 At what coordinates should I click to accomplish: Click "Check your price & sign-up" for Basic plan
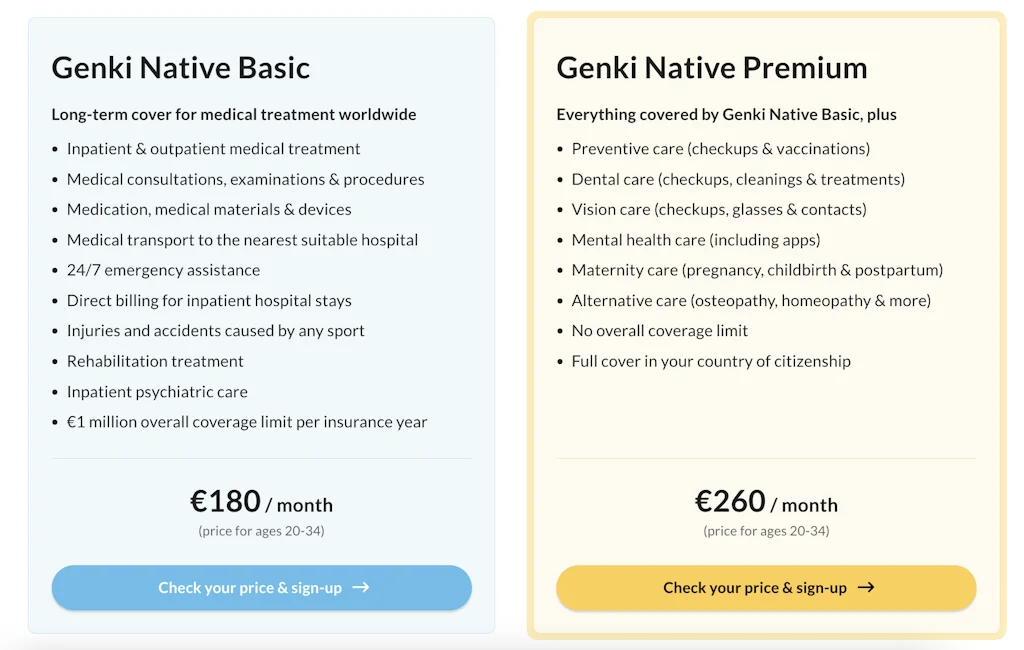coord(261,588)
